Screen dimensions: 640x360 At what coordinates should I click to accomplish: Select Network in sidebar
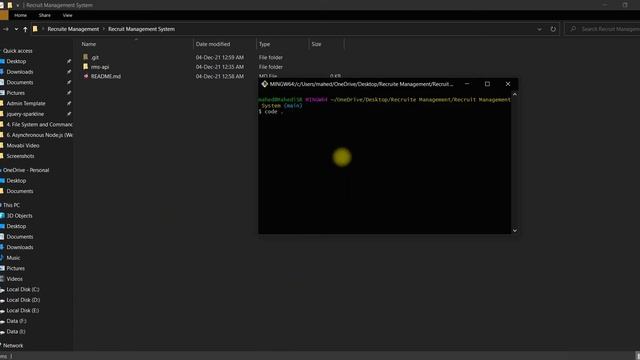[x=13, y=346]
